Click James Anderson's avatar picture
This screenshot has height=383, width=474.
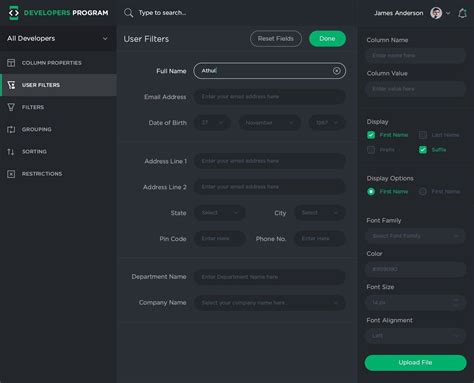(436, 13)
